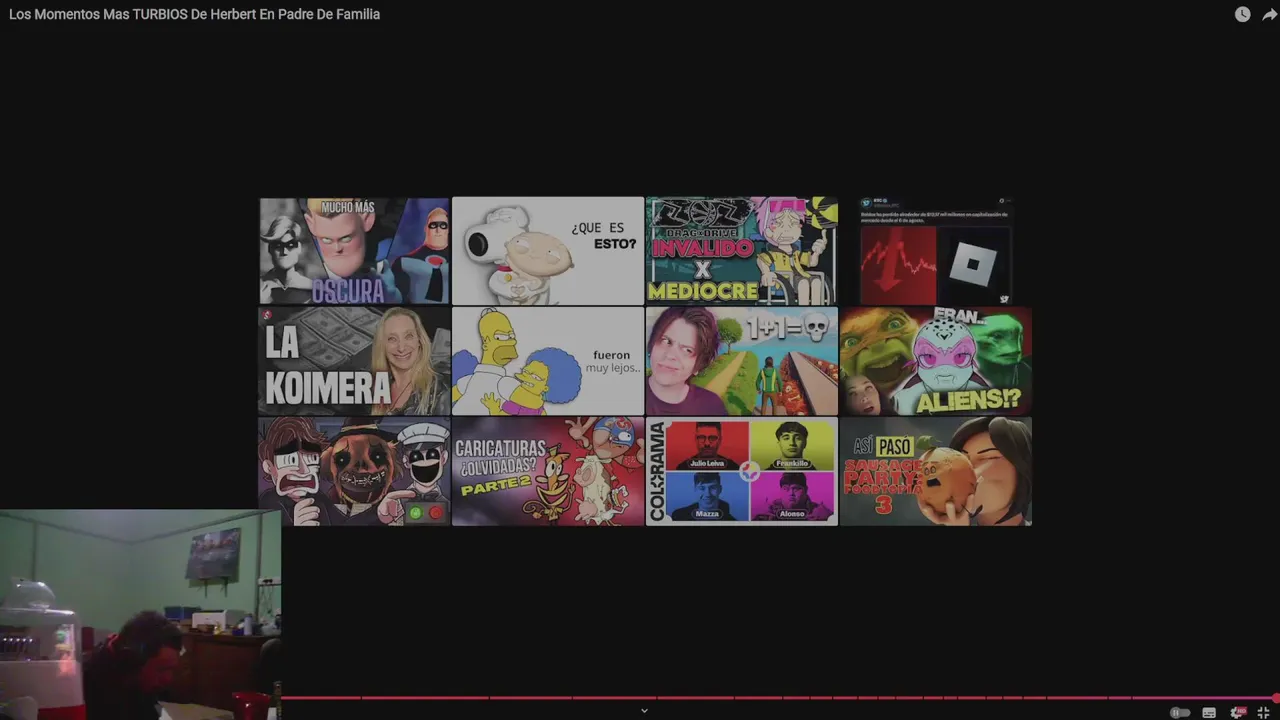Open the Roblox red stock chart thumbnail

[935, 251]
